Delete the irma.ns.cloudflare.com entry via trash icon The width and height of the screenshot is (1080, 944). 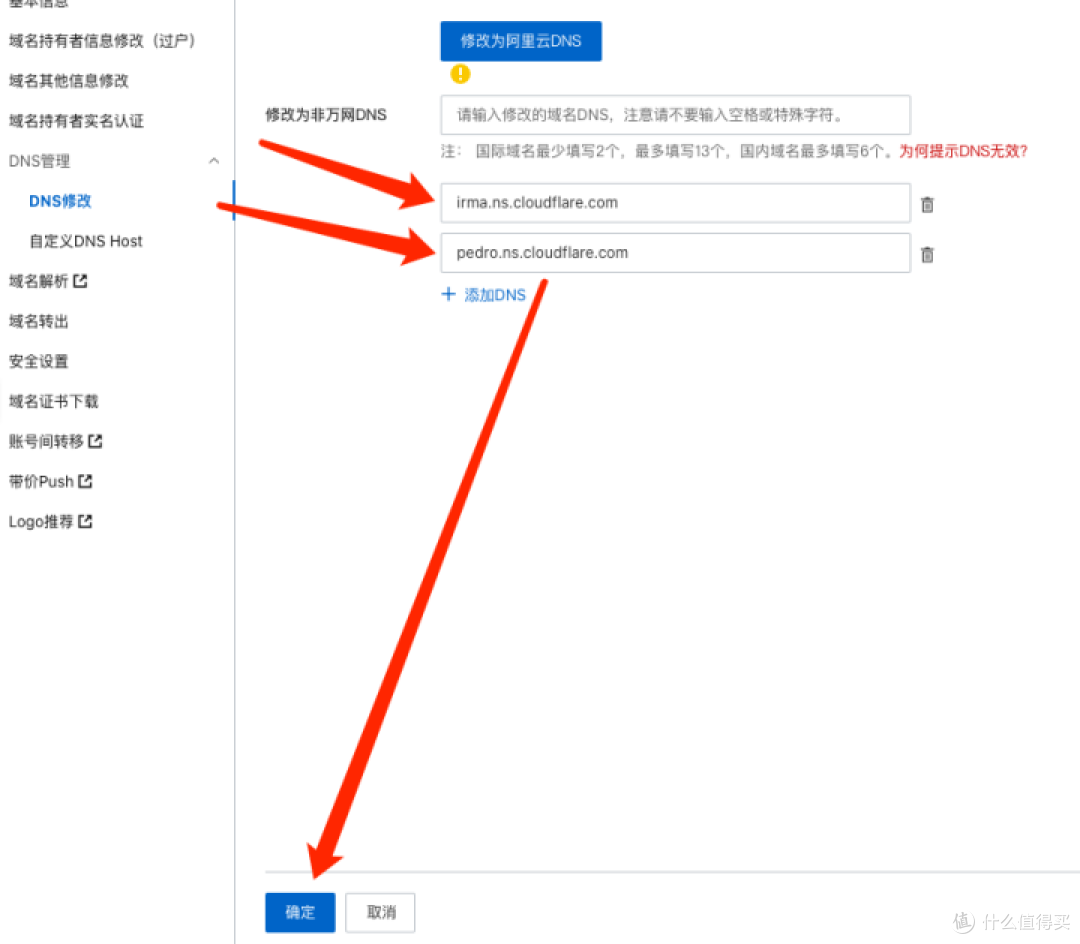point(927,204)
